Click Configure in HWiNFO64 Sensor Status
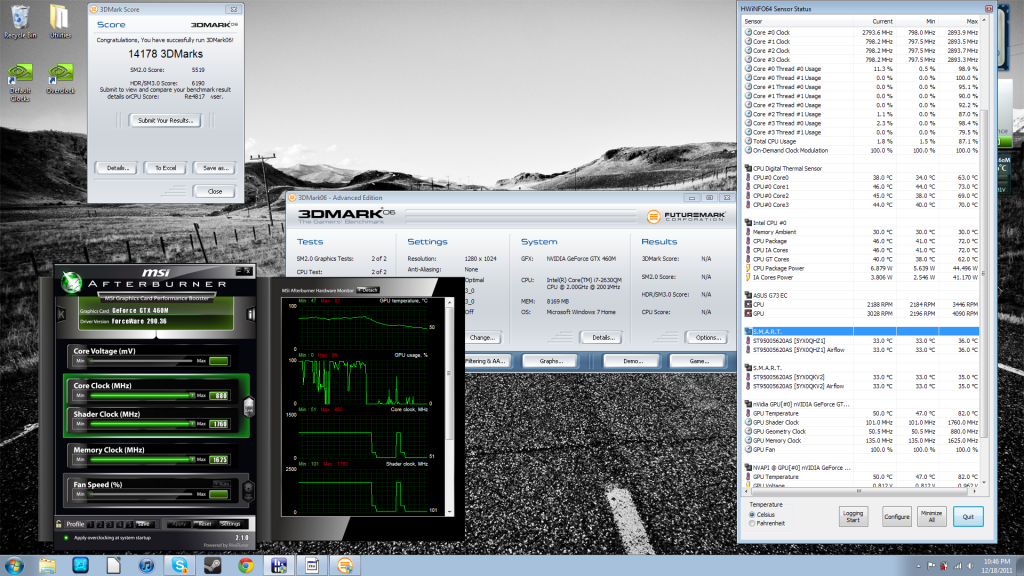 click(x=897, y=517)
